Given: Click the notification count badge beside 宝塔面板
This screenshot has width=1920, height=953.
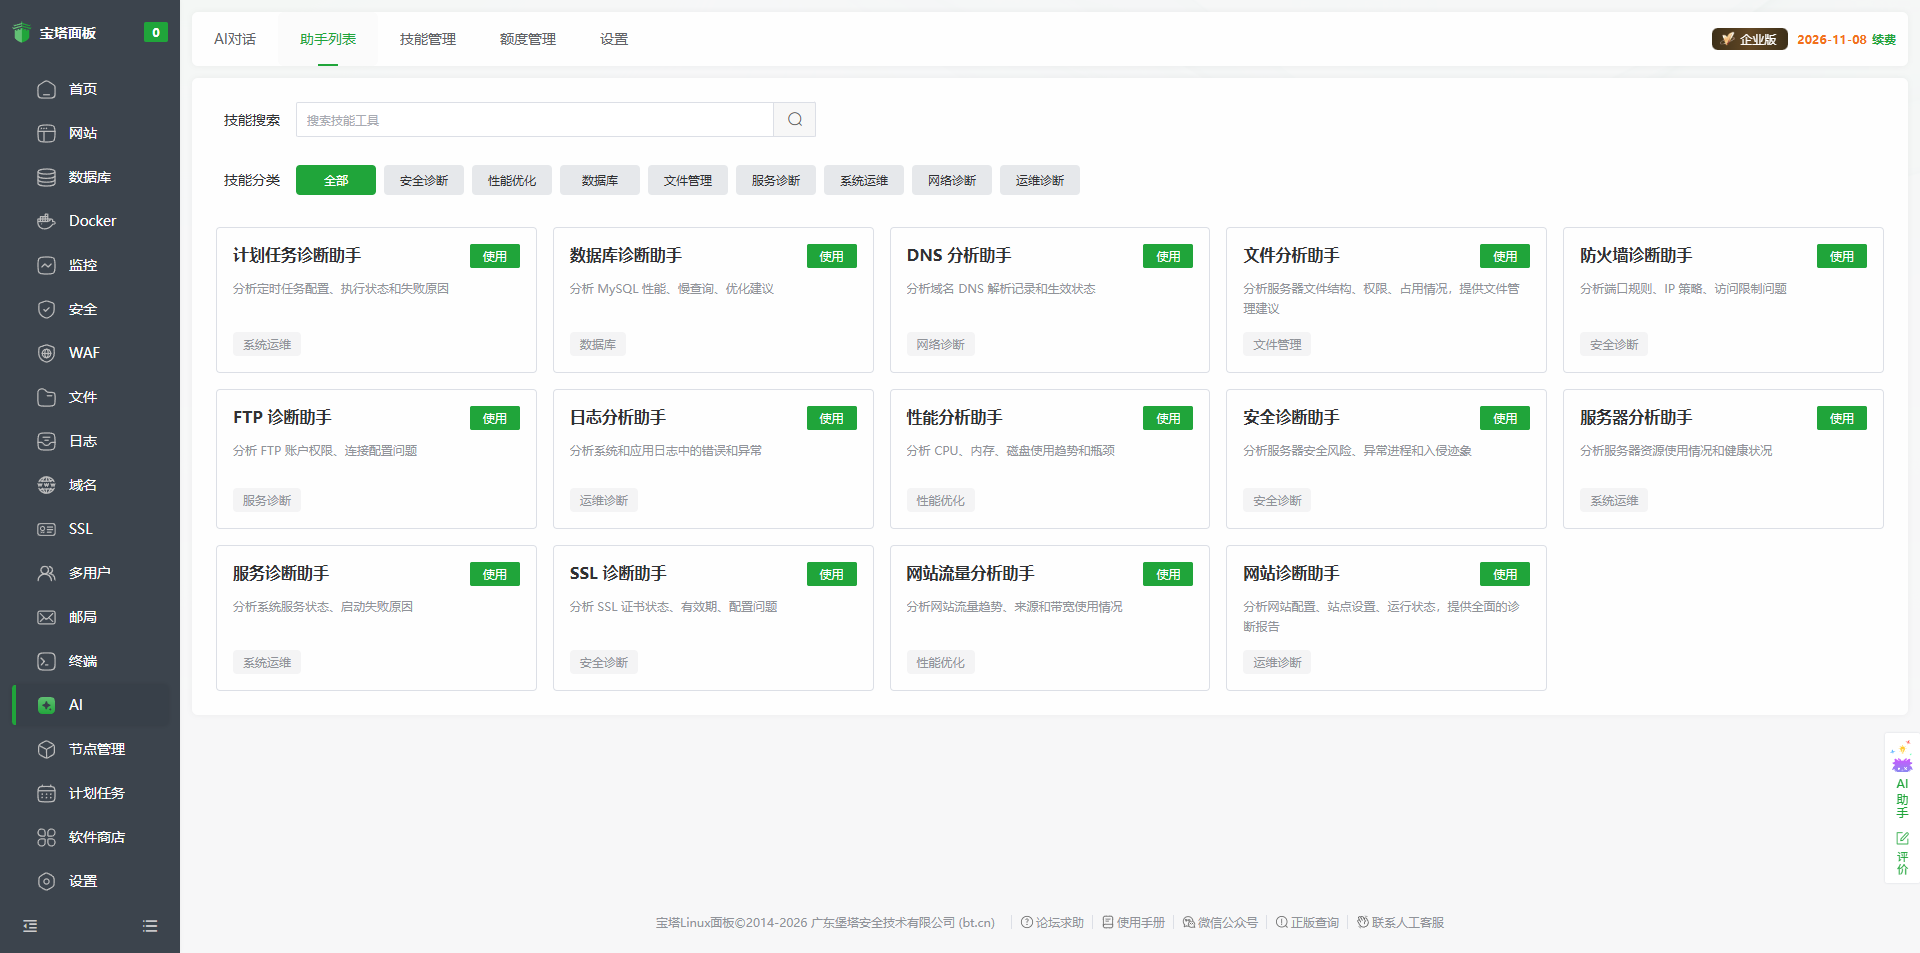Looking at the screenshot, I should tap(155, 33).
